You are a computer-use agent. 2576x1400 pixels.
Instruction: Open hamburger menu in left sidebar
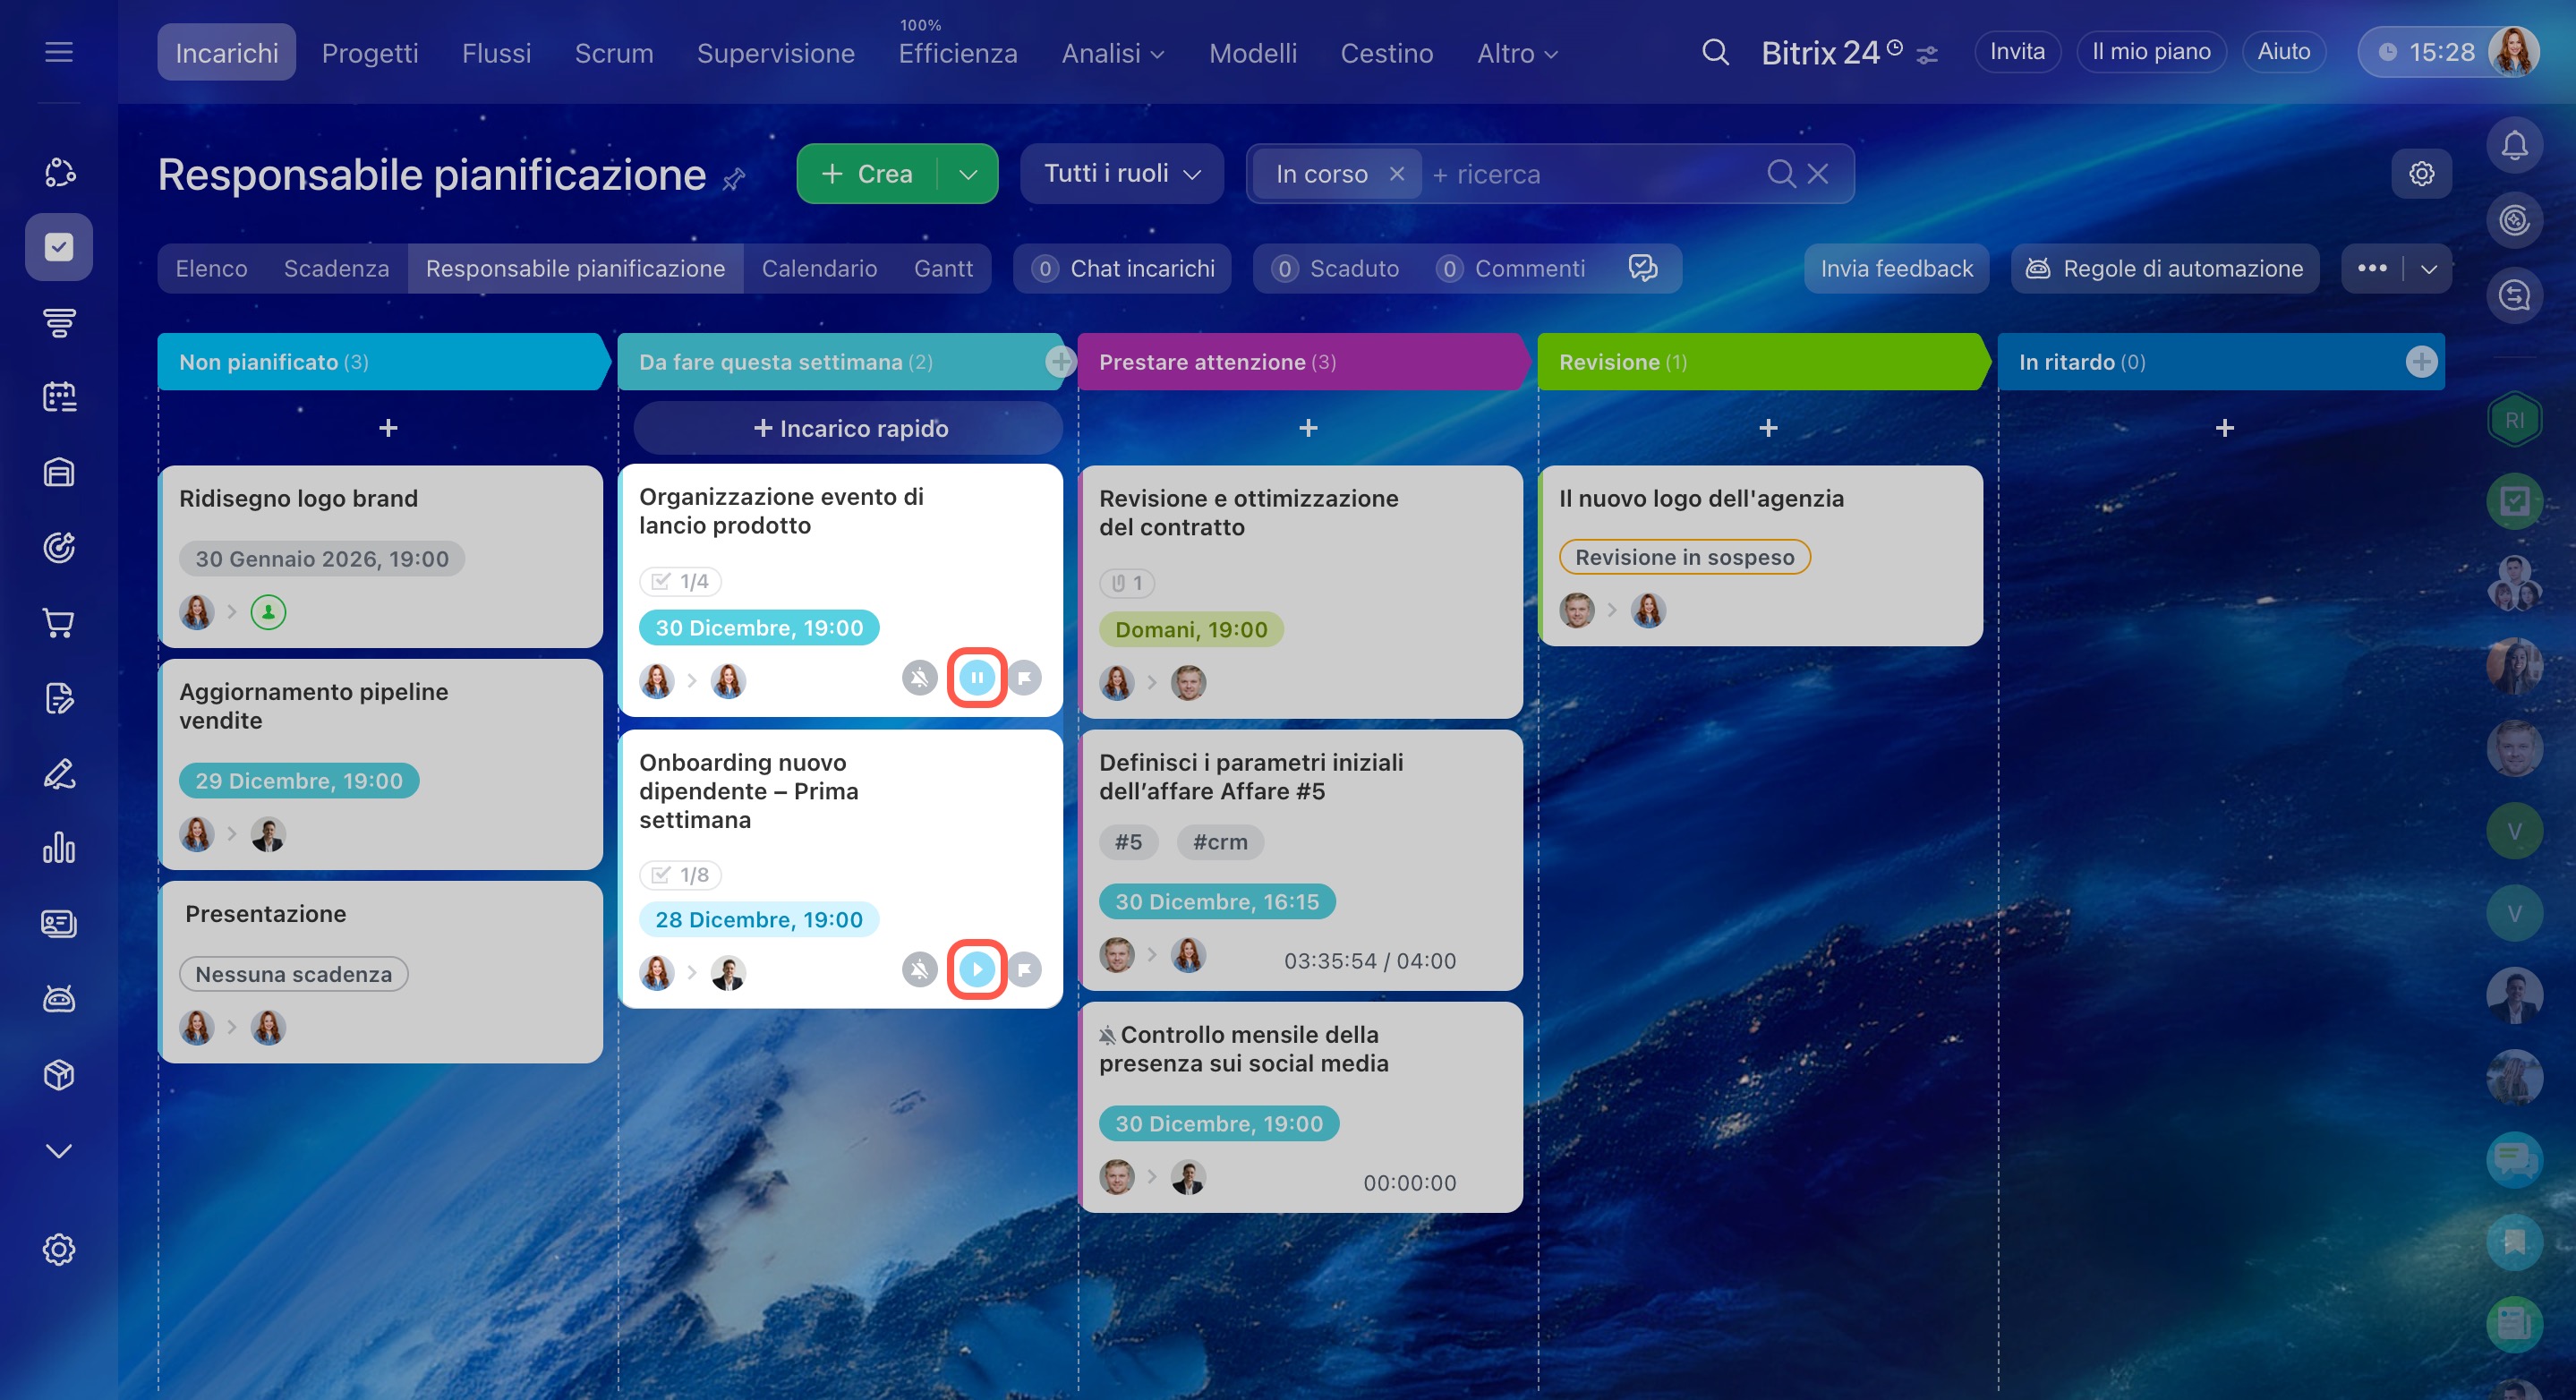tap(59, 52)
